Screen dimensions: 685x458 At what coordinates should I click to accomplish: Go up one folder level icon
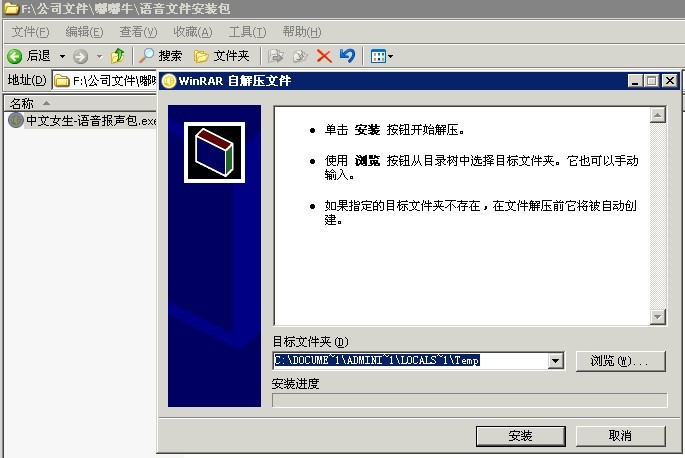click(118, 56)
